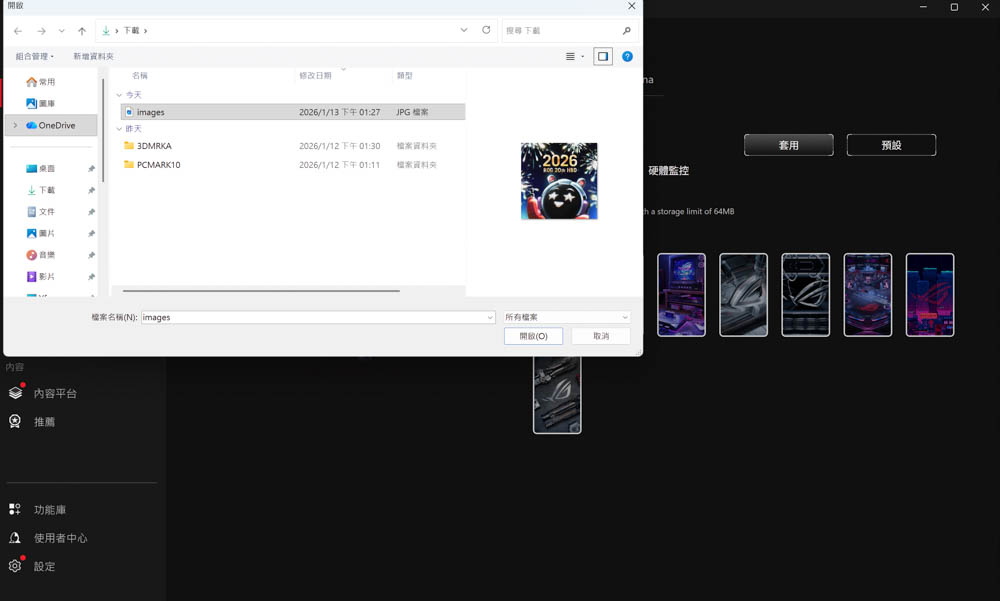
Task: Open 內容平台 in the sidebar
Action: click(54, 394)
